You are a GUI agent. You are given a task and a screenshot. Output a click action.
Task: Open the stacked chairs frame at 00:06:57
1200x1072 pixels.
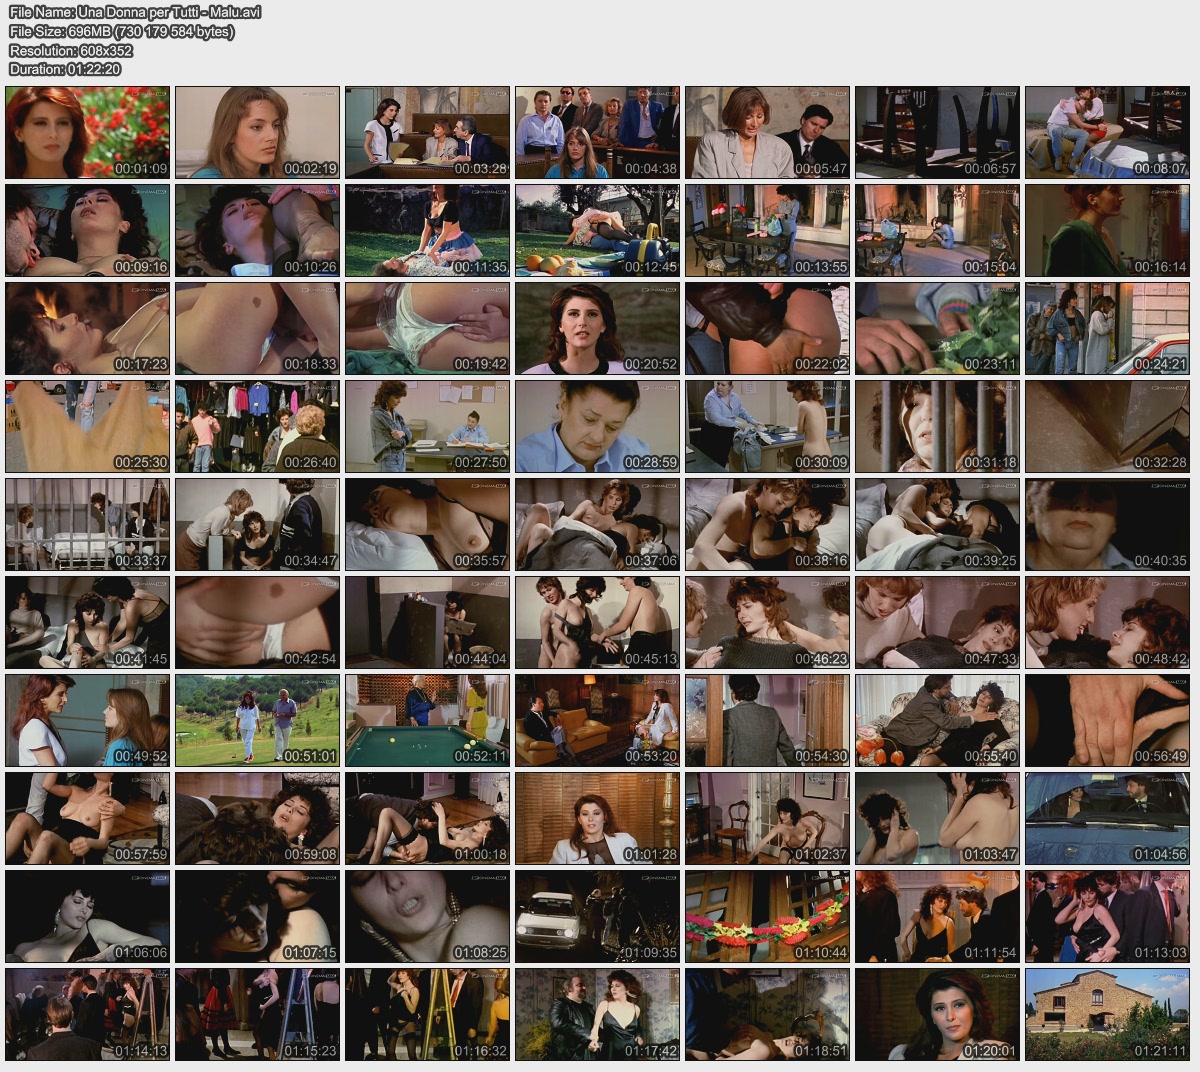(937, 132)
